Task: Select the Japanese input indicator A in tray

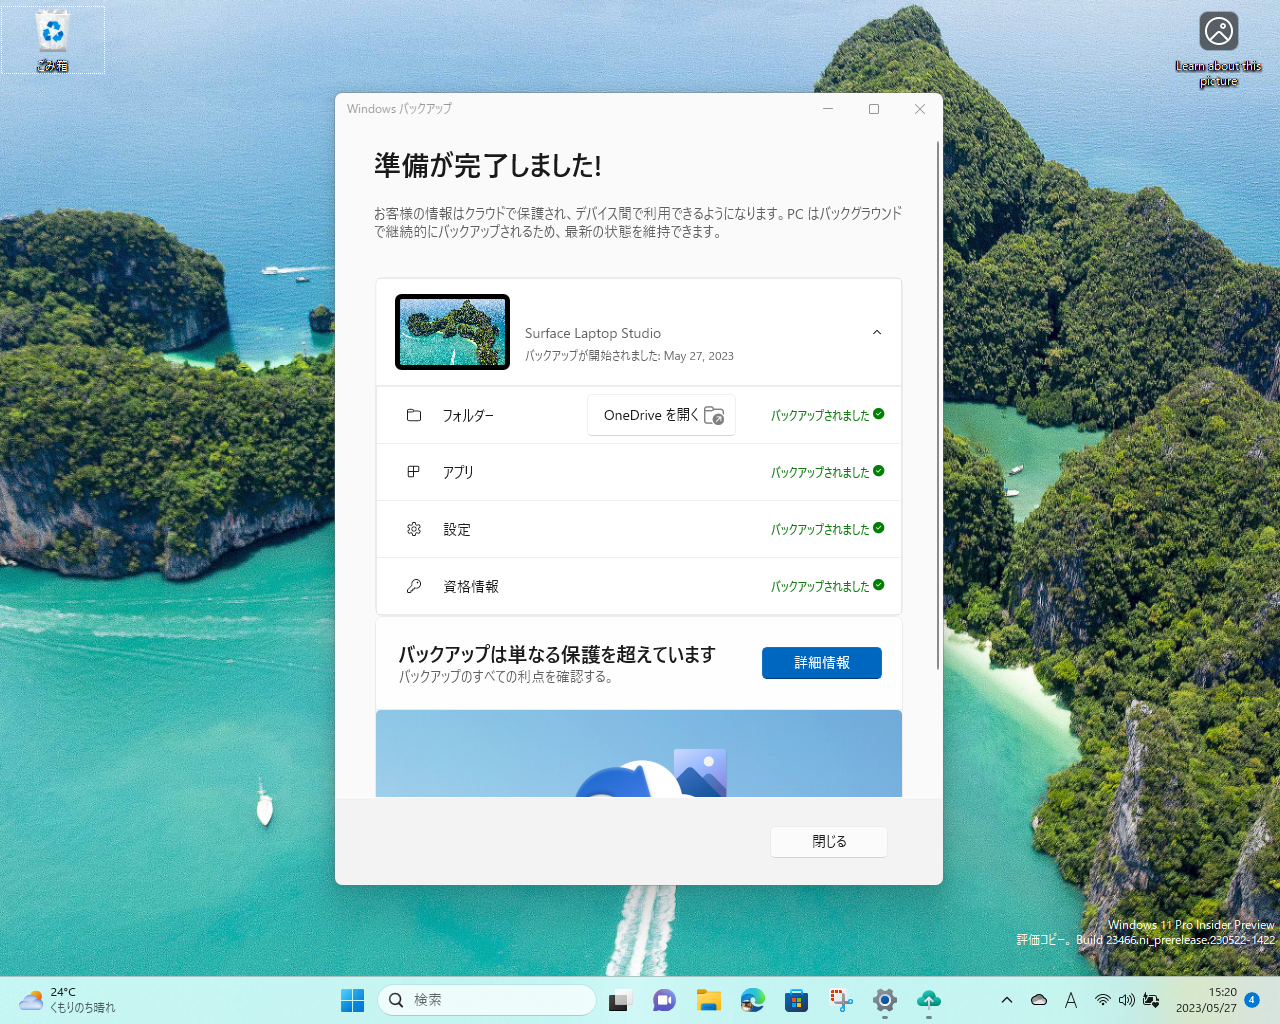Action: coord(1070,1000)
